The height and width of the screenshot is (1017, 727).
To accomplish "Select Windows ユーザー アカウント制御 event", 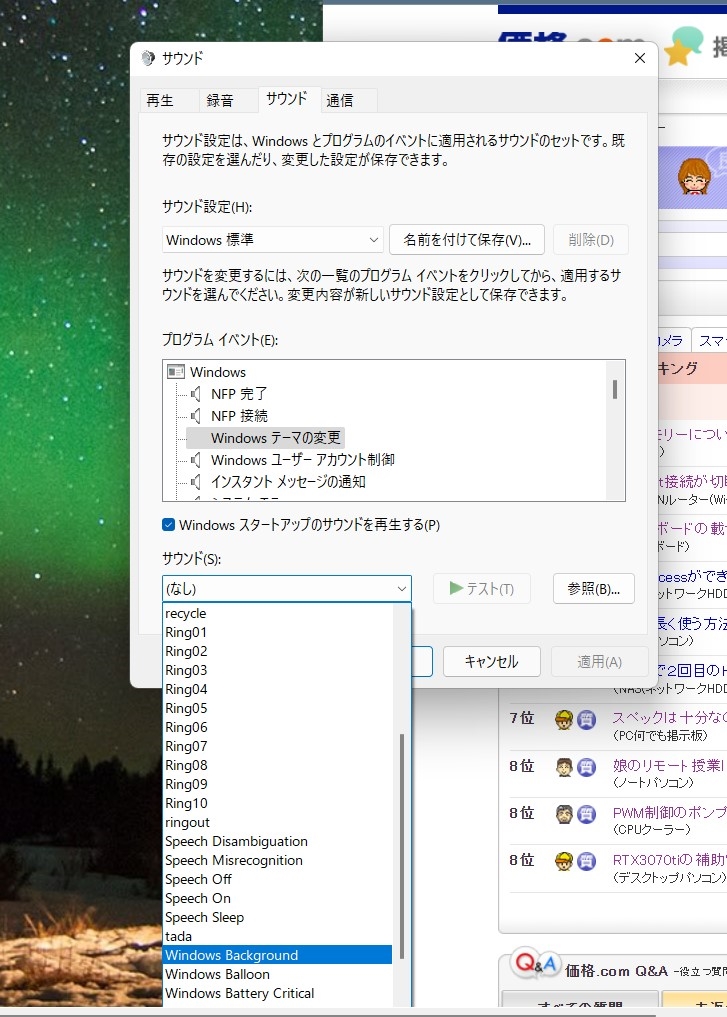I will coord(302,460).
